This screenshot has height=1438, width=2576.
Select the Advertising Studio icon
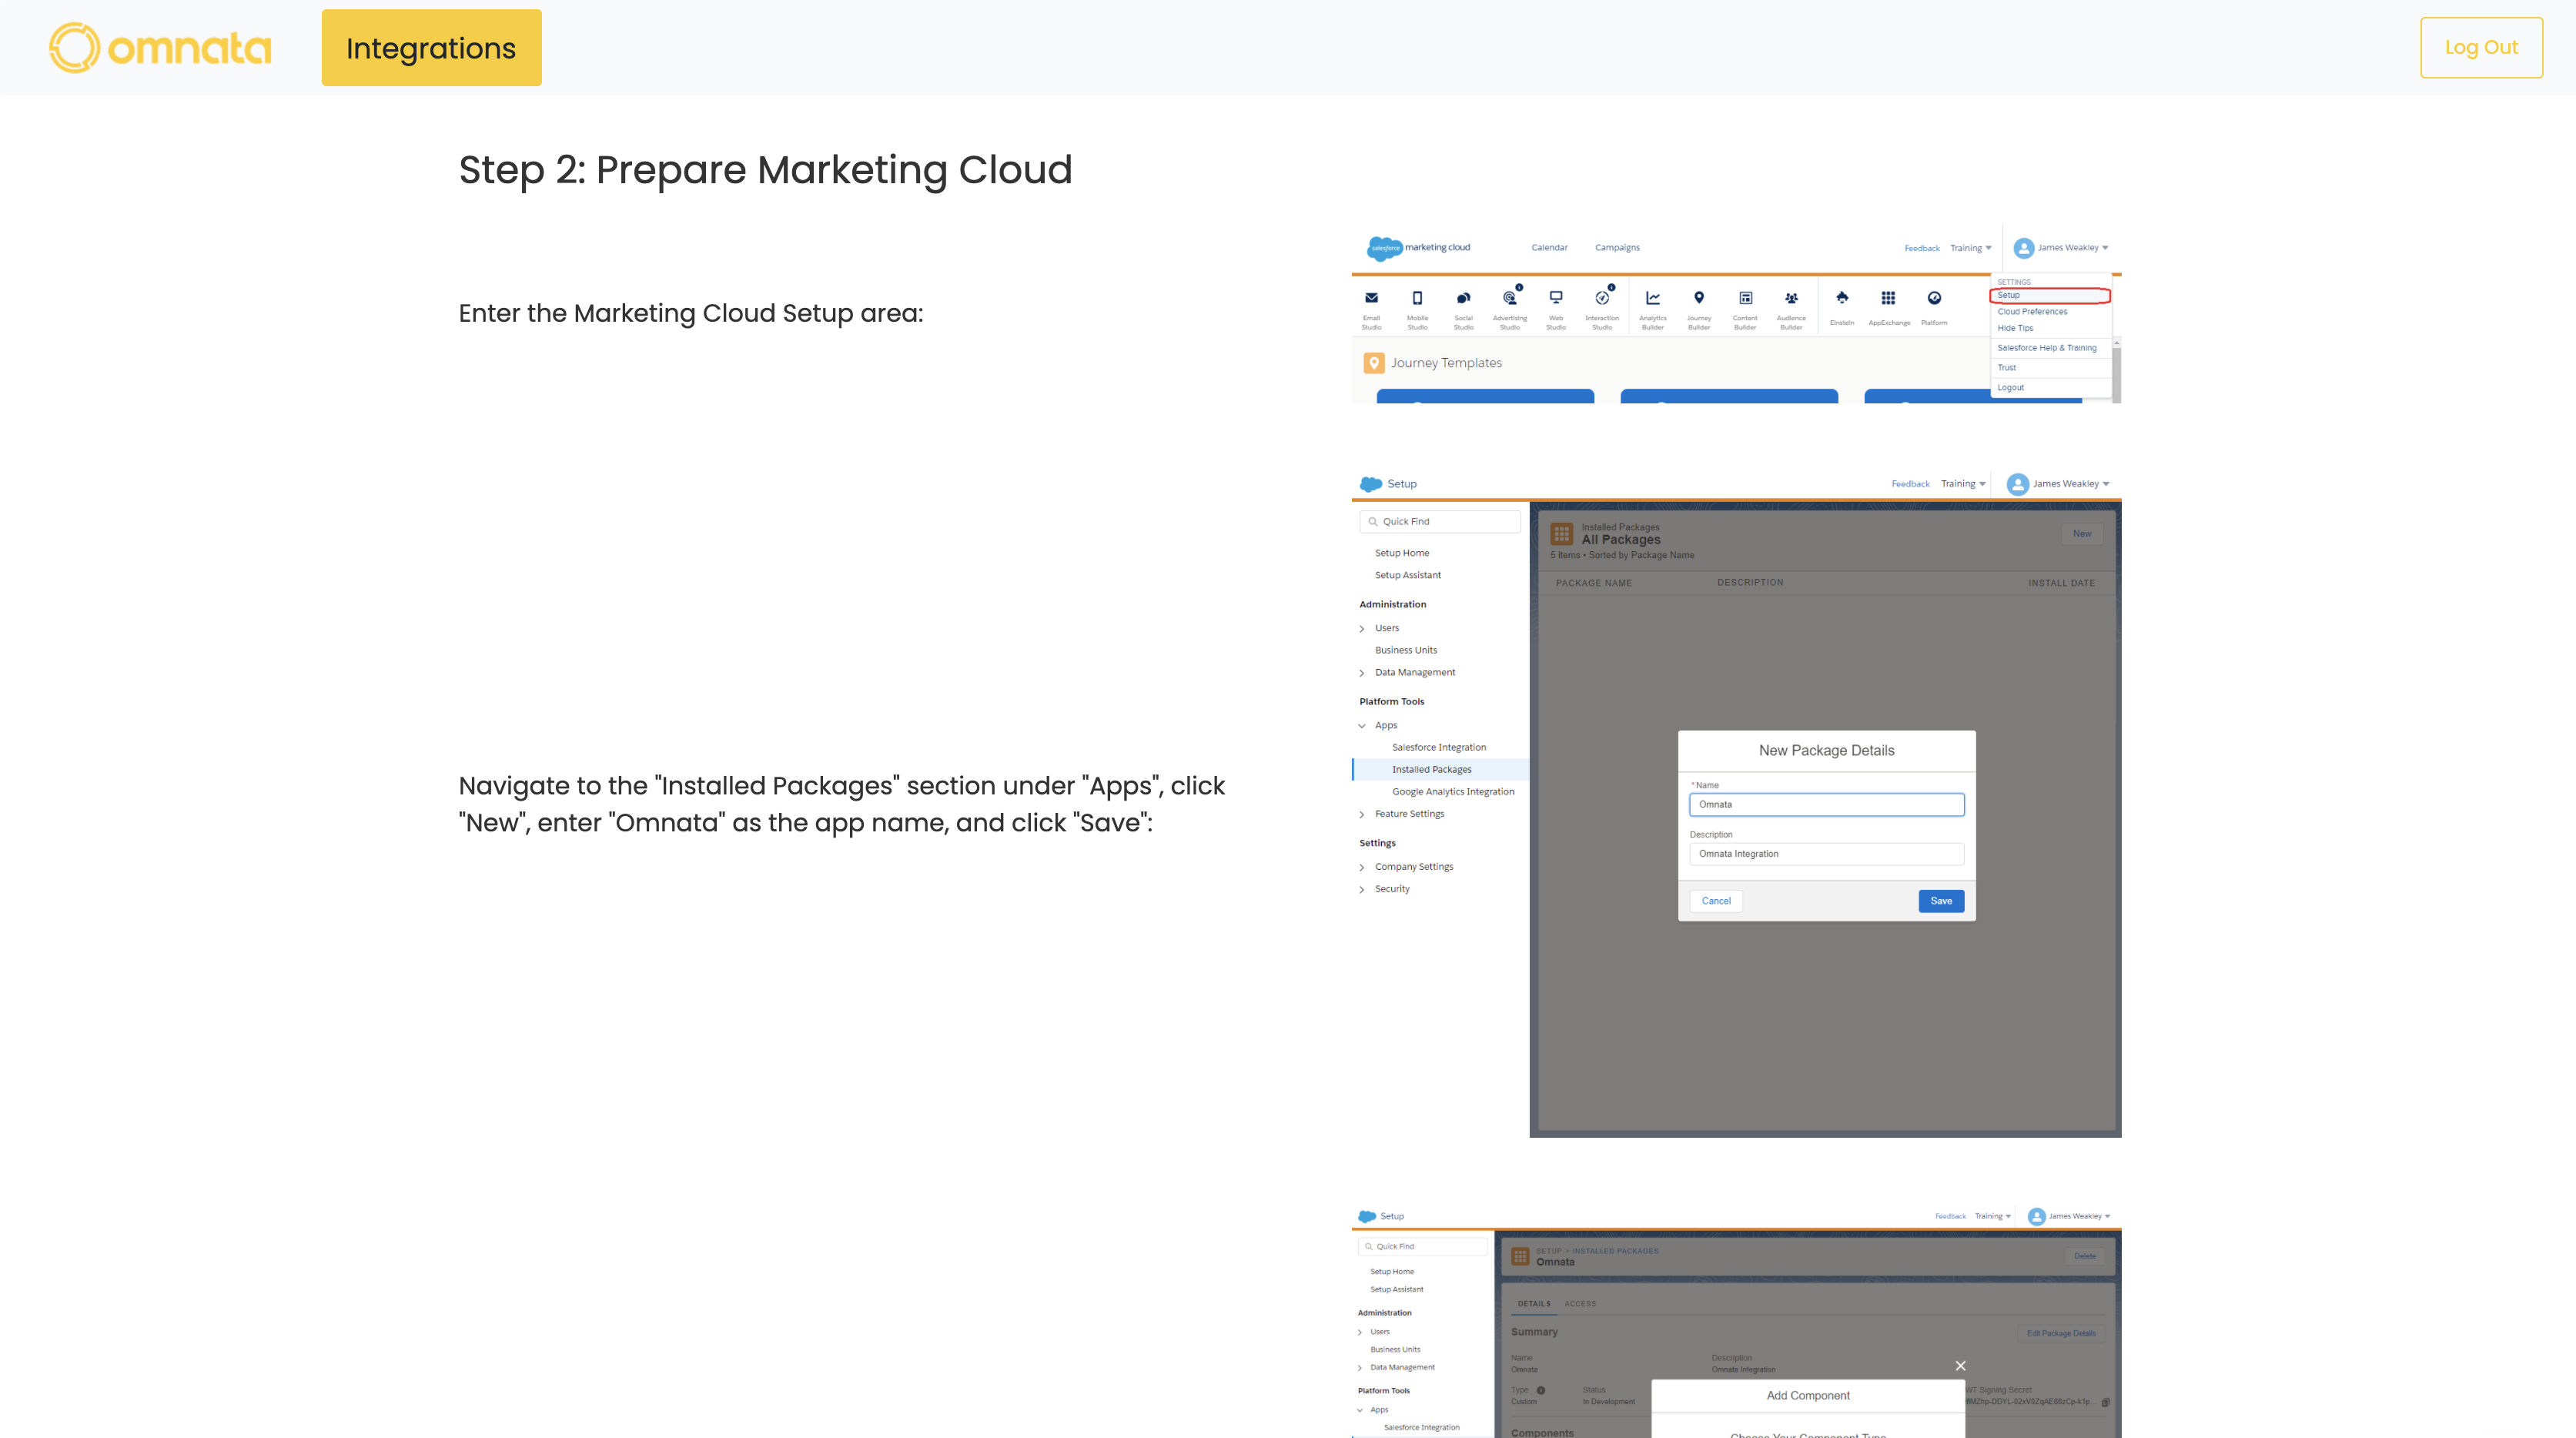[x=1510, y=298]
